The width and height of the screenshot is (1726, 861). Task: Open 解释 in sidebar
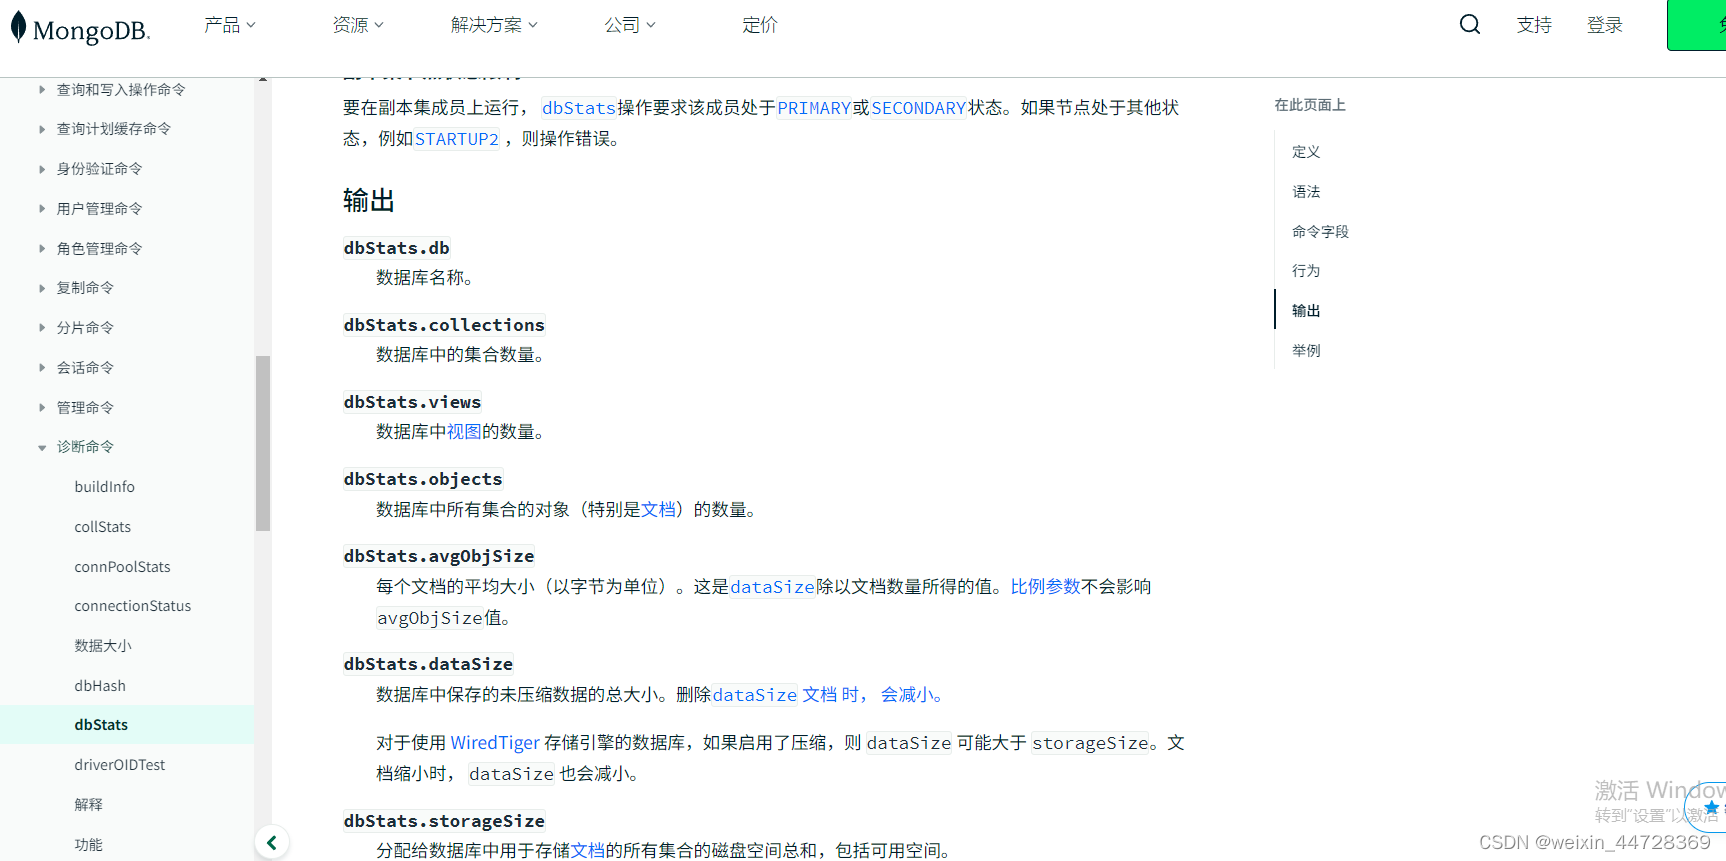pos(88,805)
